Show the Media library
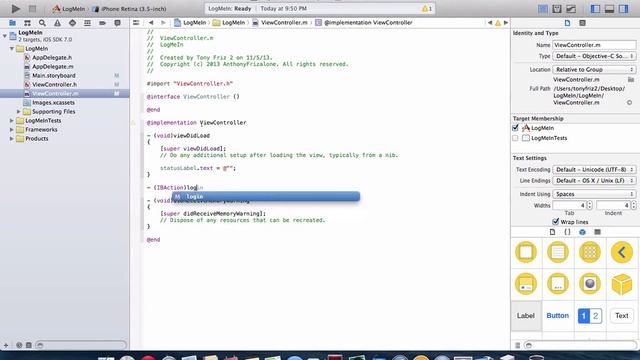640x360 pixels. click(x=598, y=232)
